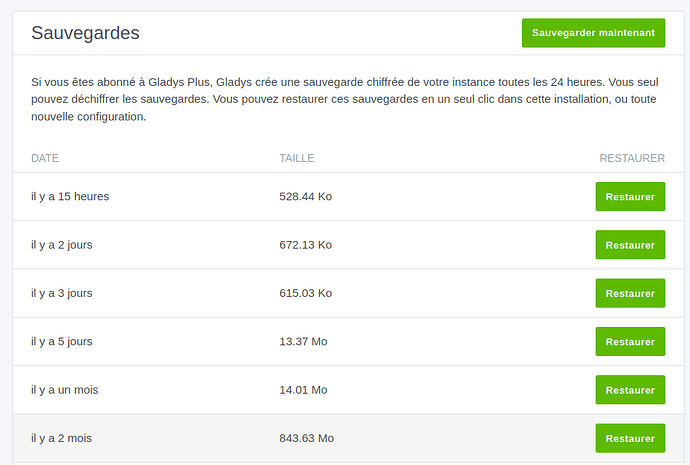Viewport: 690px width, 465px height.
Task: Restore the backup from one month ago
Action: pyautogui.click(x=630, y=389)
